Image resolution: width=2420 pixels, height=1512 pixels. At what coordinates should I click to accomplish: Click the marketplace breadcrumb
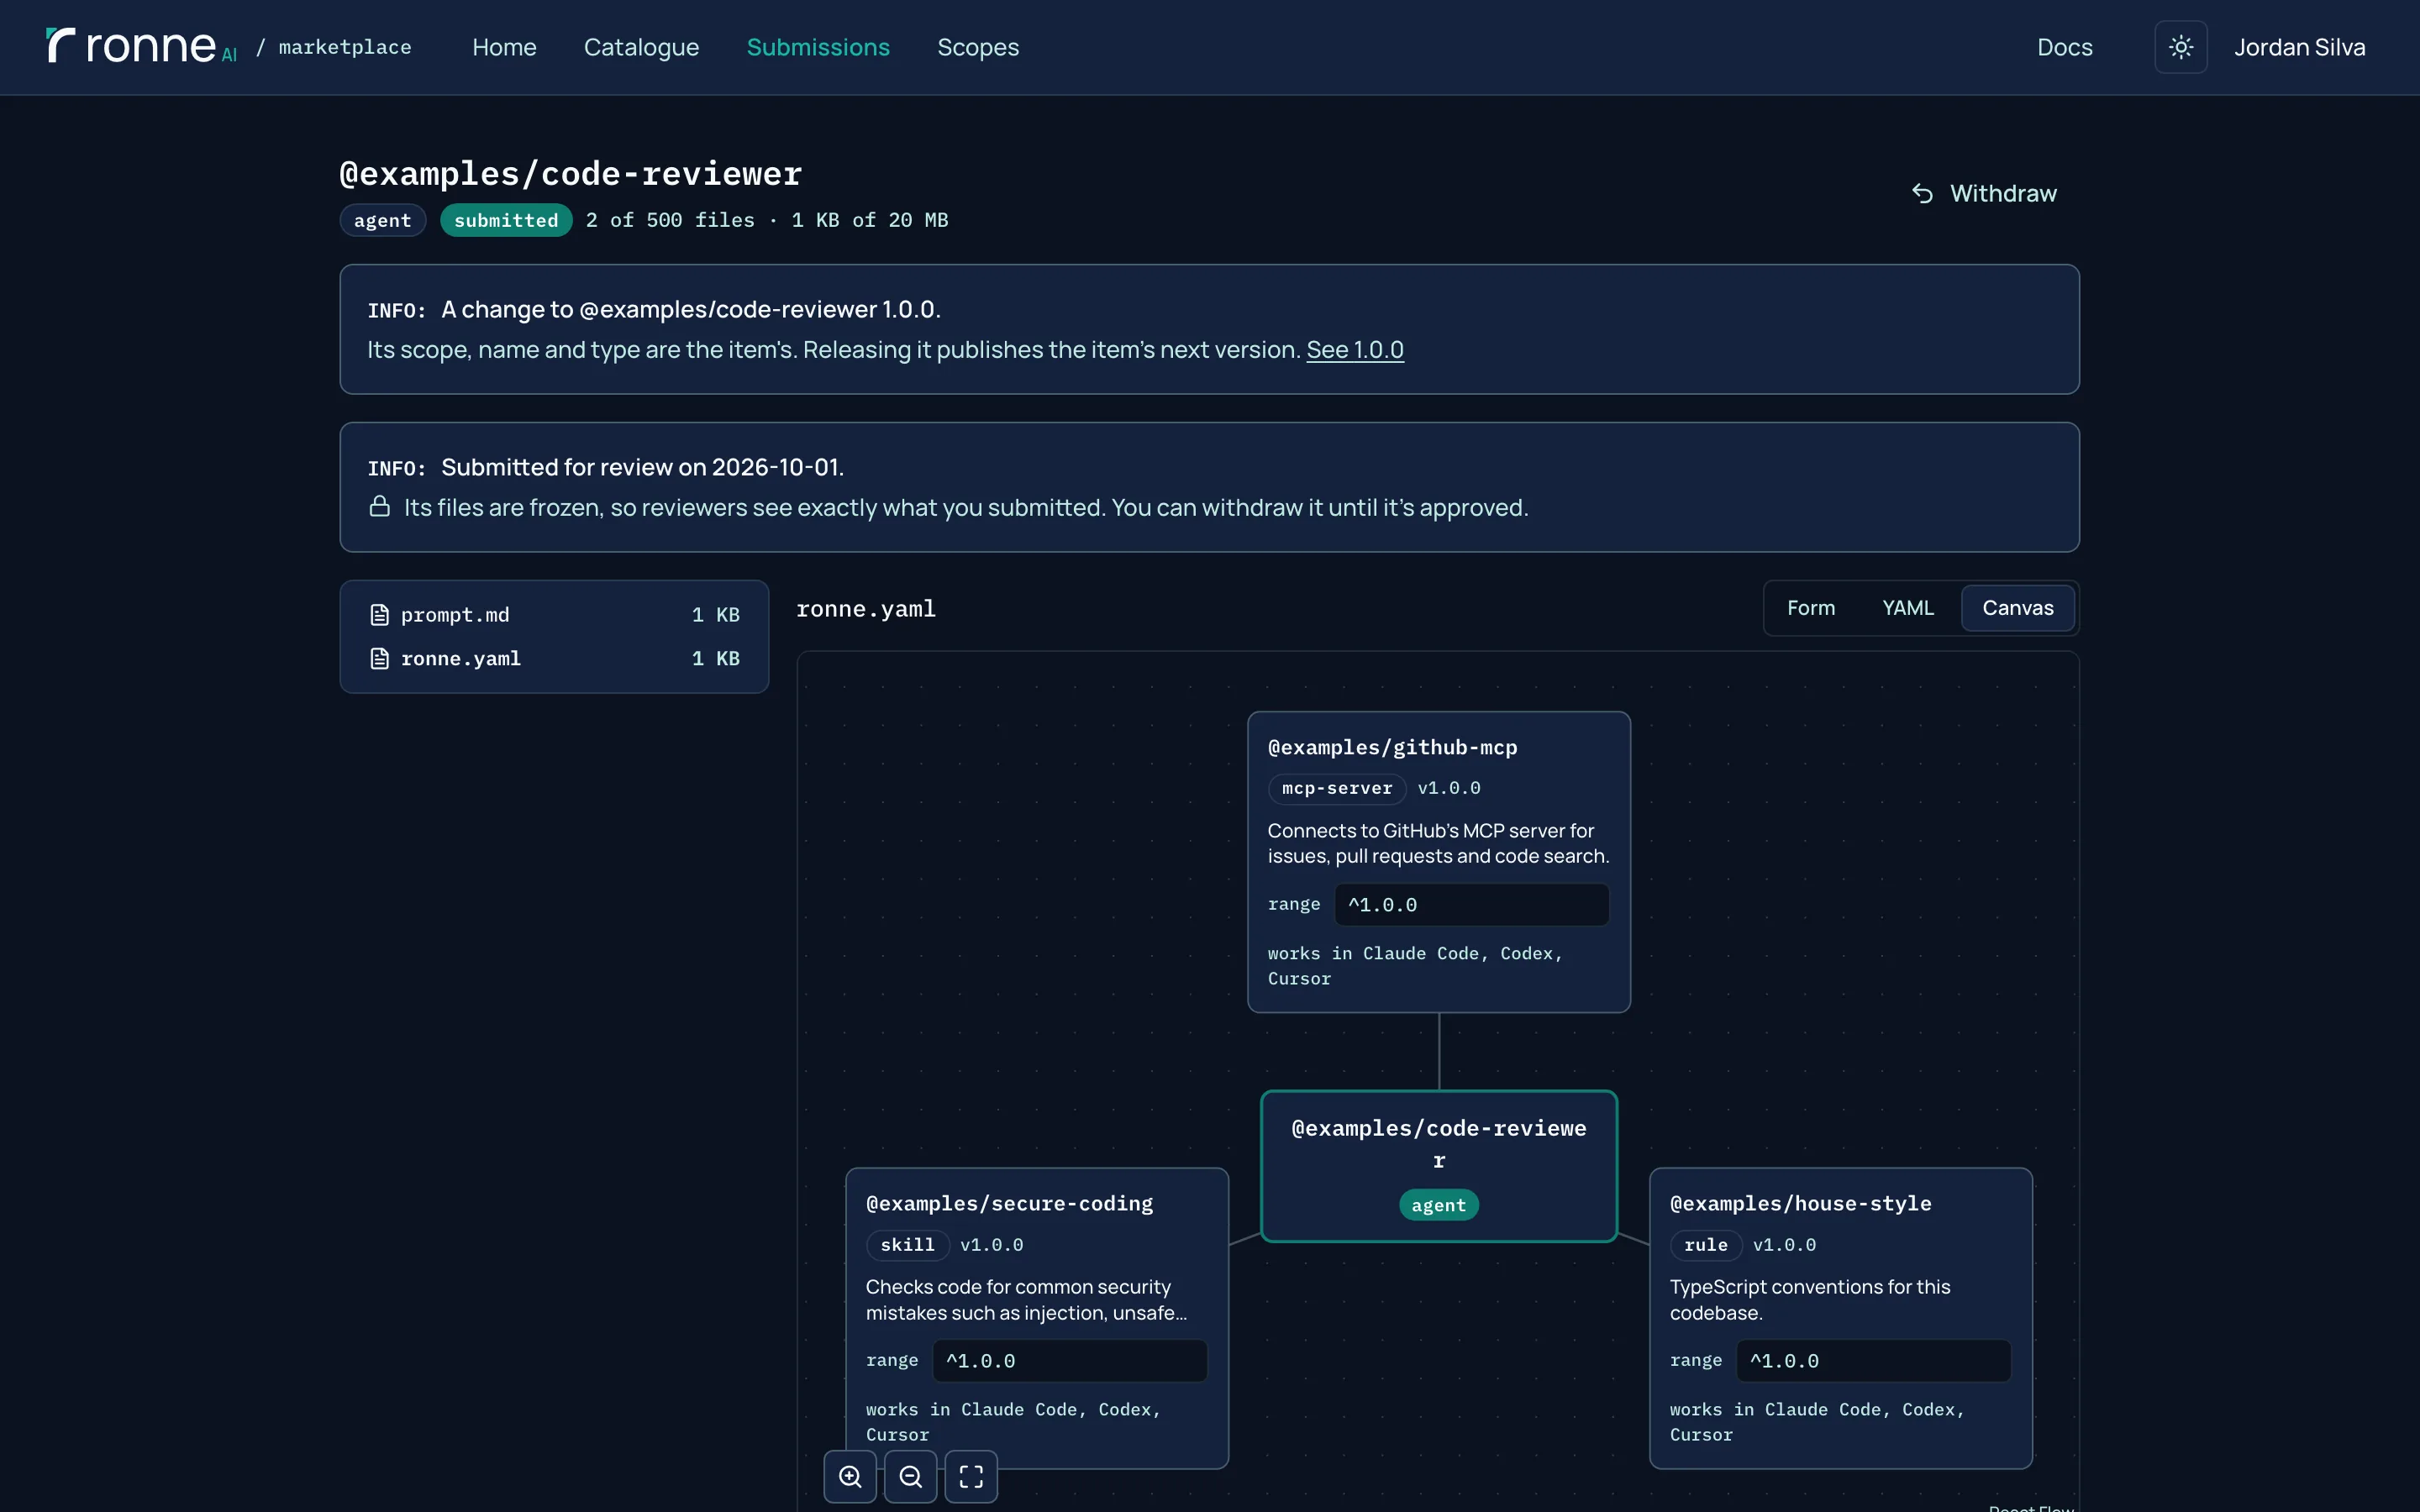pos(345,47)
